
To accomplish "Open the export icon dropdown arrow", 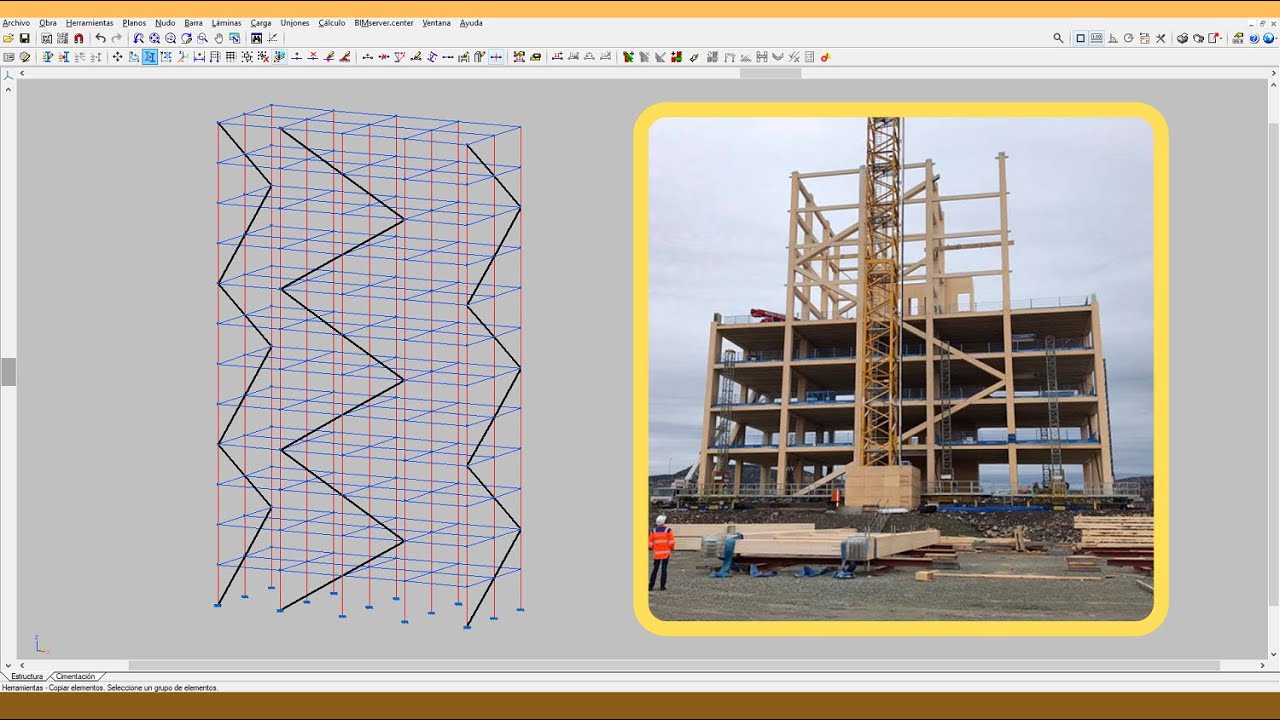I will point(1221,38).
